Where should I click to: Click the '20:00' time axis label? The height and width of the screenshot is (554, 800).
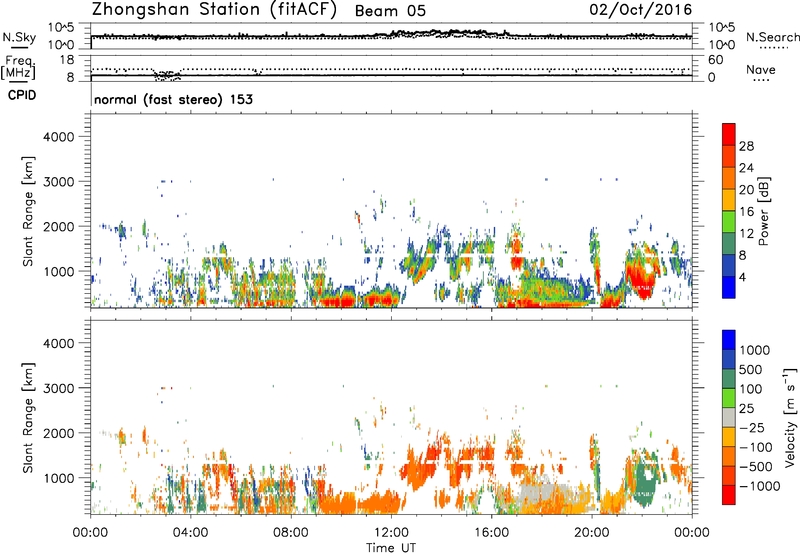coord(592,533)
